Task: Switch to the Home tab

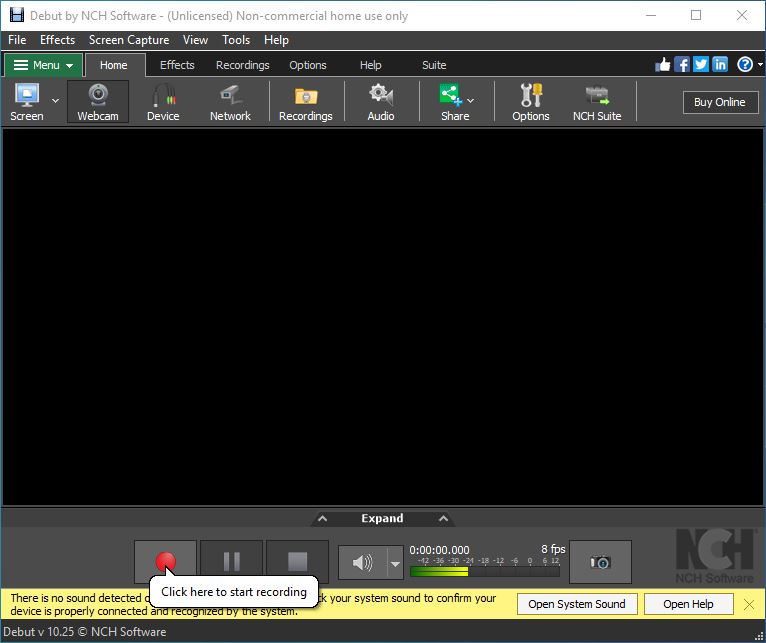Action: click(x=114, y=65)
